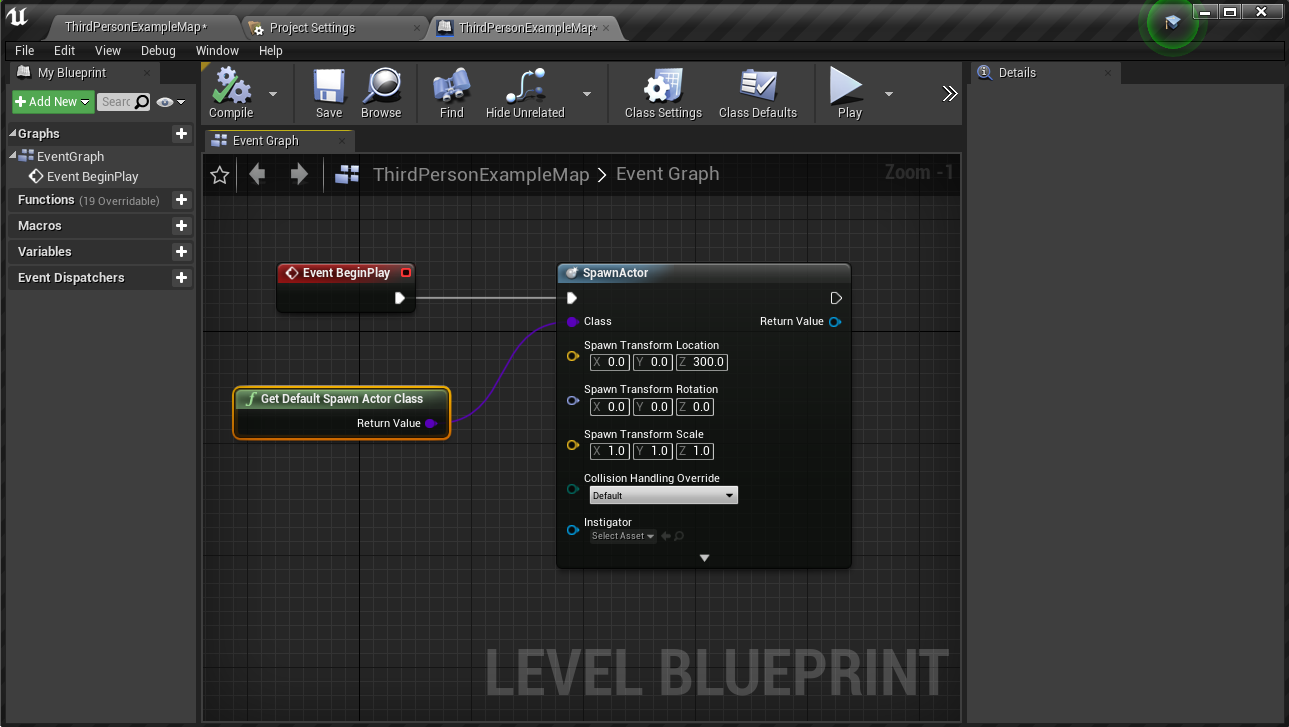
Task: Click SpawnActor Return Value pin
Action: [x=835, y=322]
